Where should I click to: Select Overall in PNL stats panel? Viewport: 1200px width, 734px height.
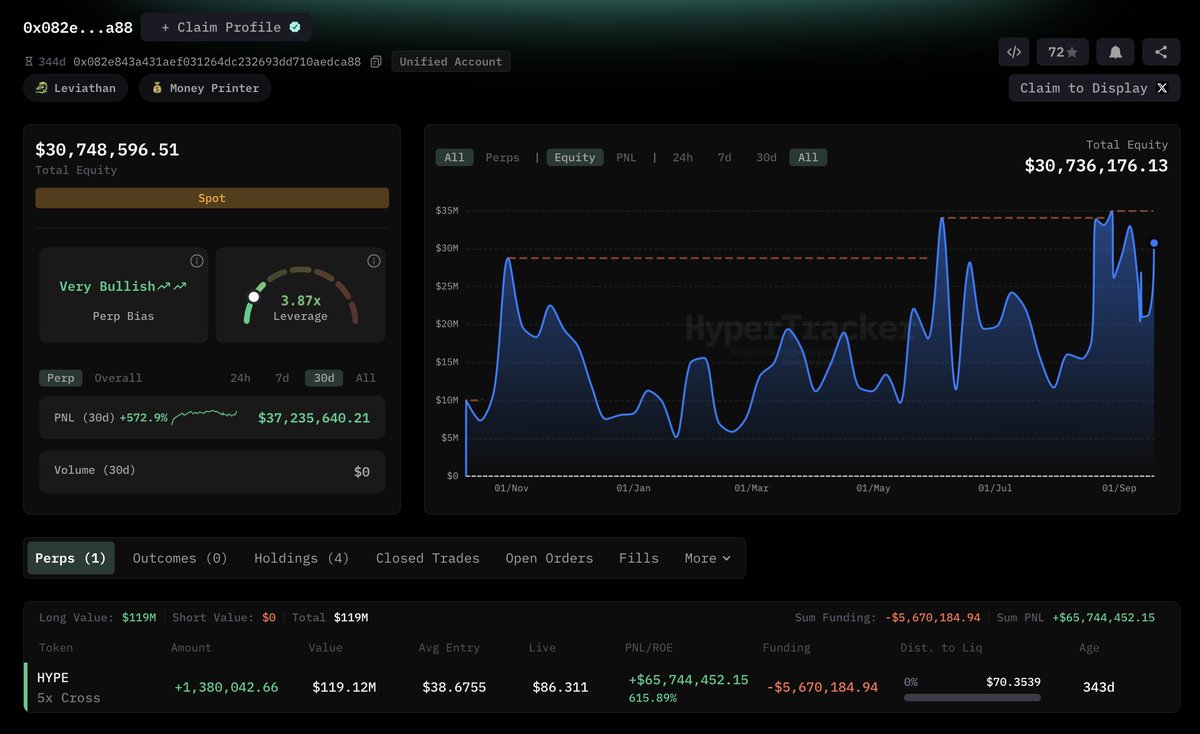tap(118, 378)
